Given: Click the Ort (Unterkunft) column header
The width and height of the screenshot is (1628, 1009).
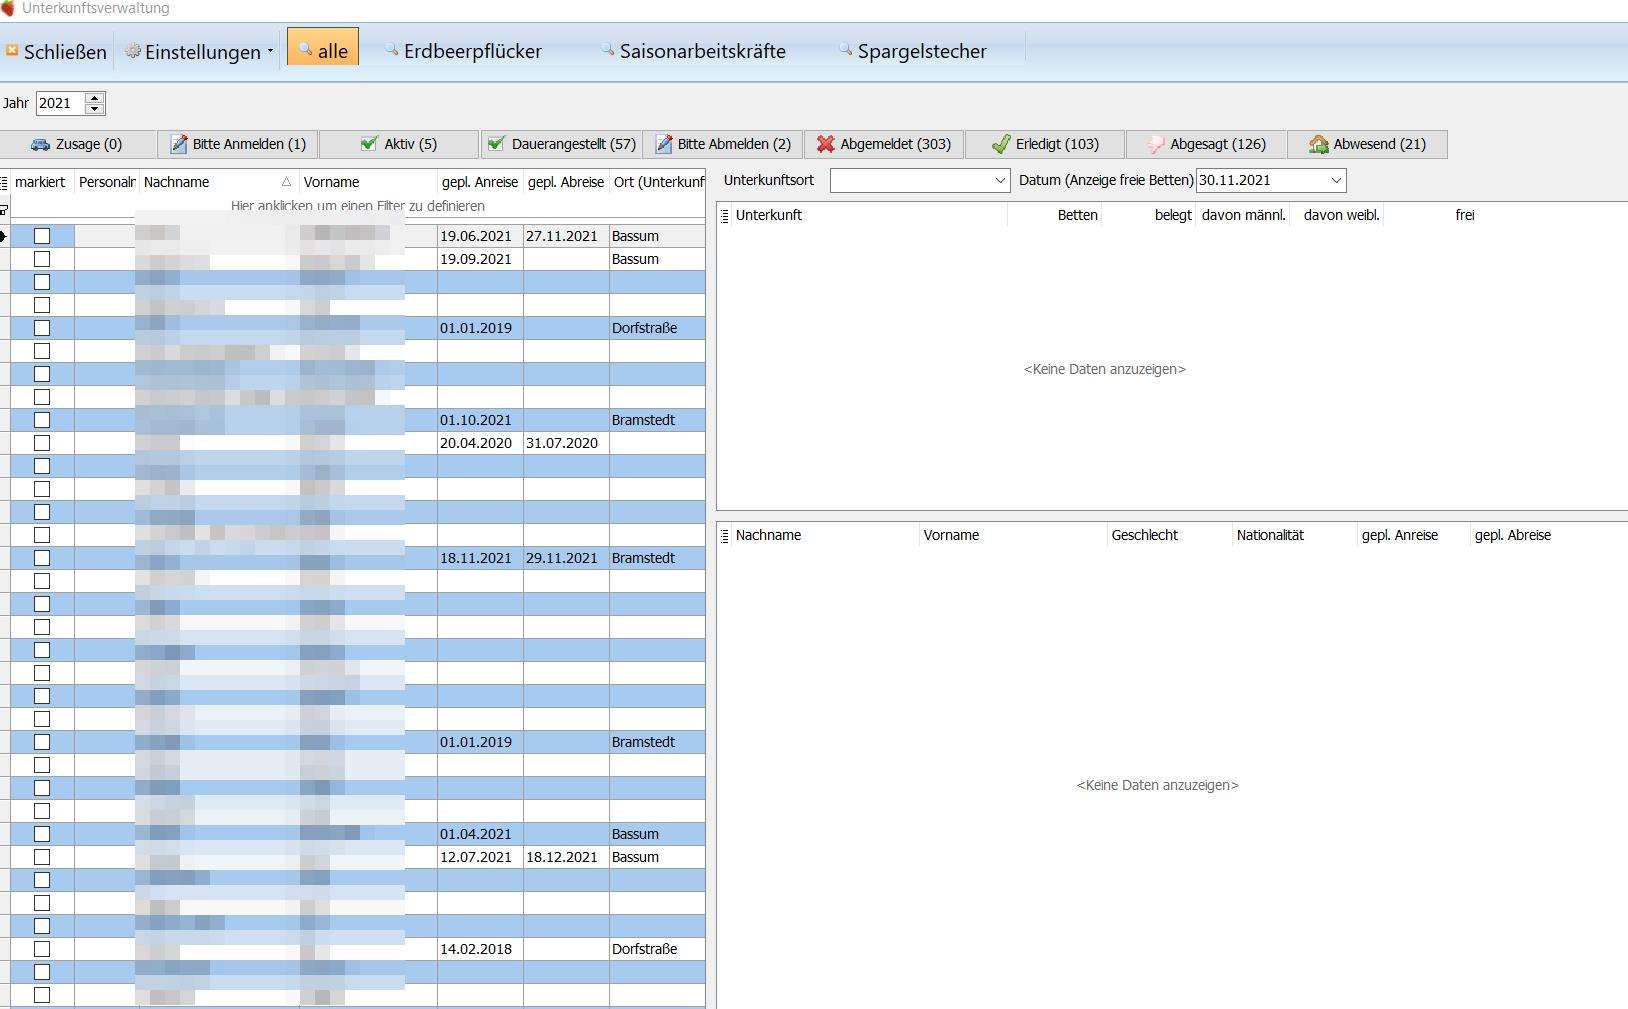Looking at the screenshot, I should (x=658, y=182).
